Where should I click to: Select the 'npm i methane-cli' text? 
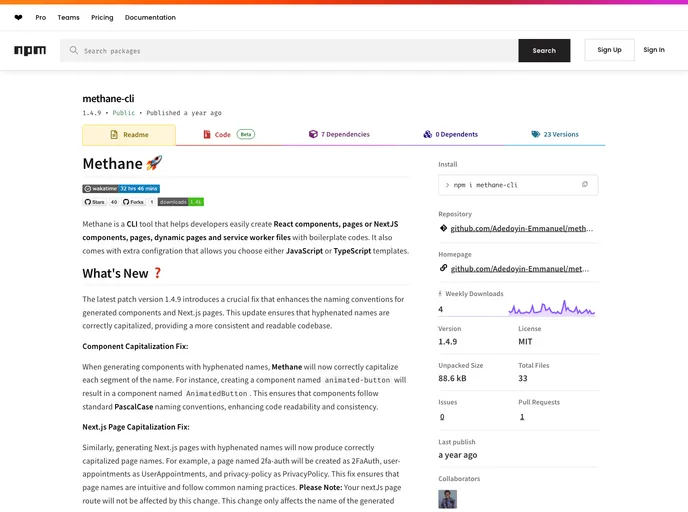[x=486, y=185]
